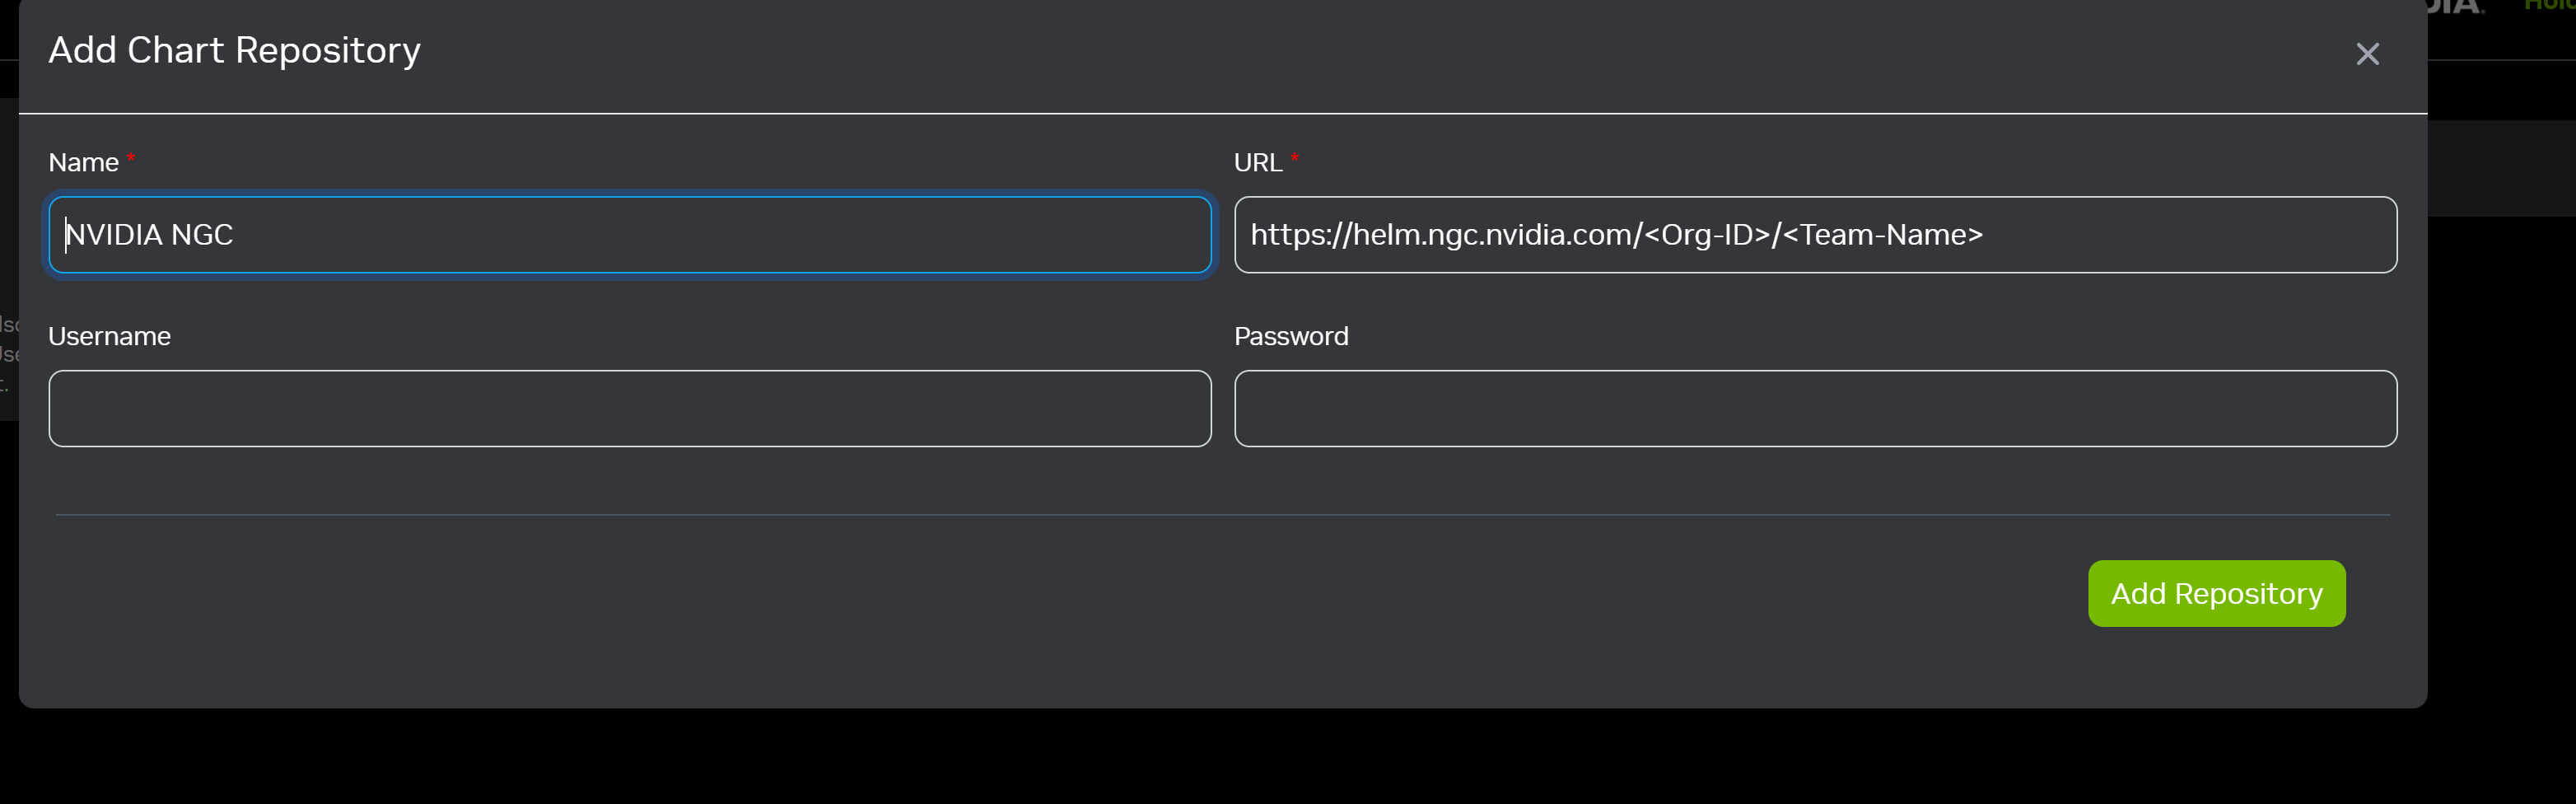Click the Org-ID placeholder in the URL

1707,235
